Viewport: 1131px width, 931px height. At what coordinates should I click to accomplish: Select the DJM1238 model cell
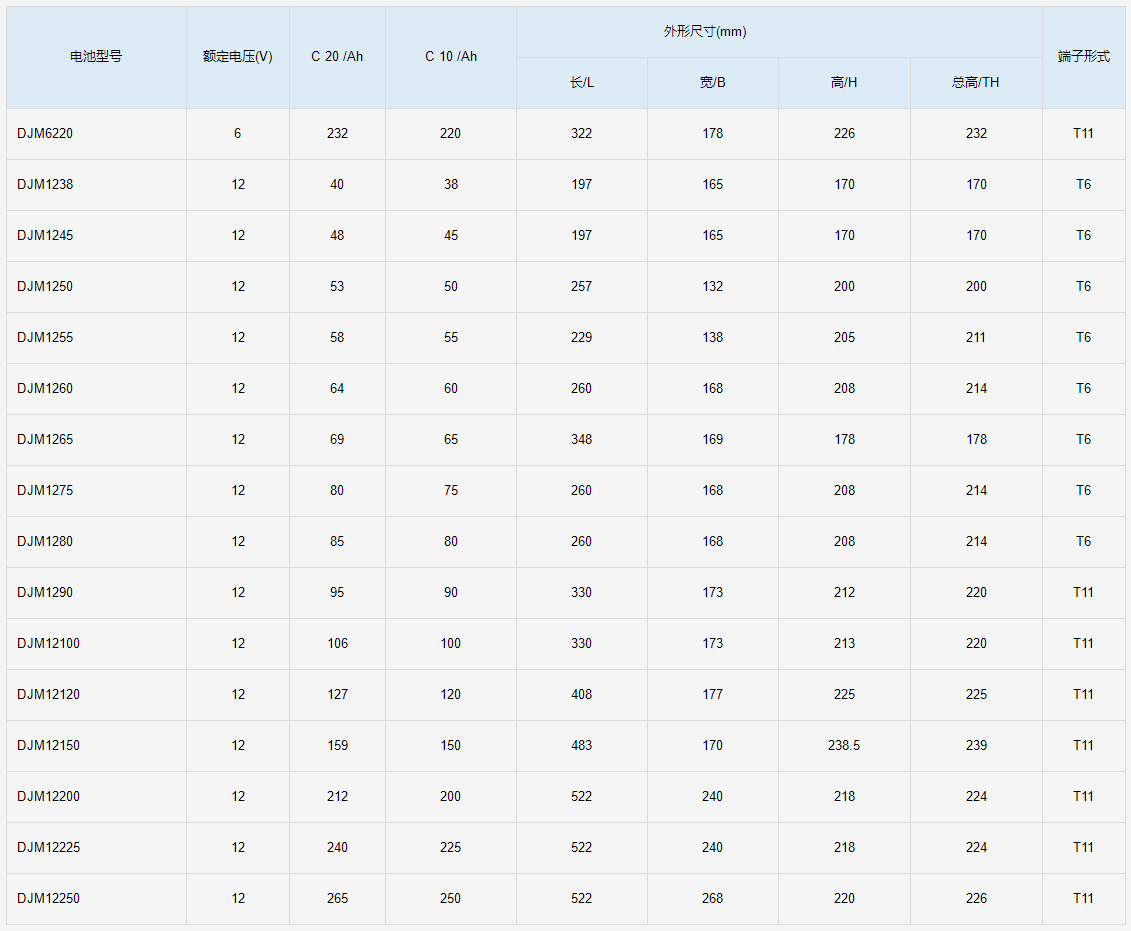96,185
